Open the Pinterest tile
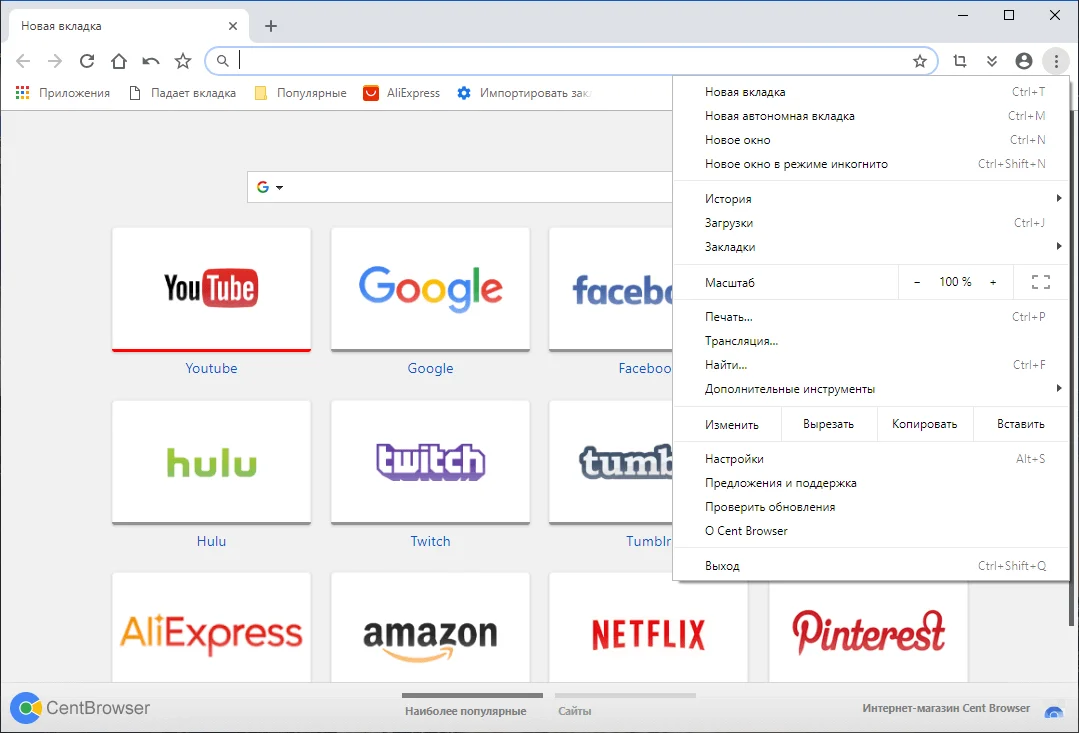Screen dimensions: 1079x733 pyautogui.click(x=868, y=631)
